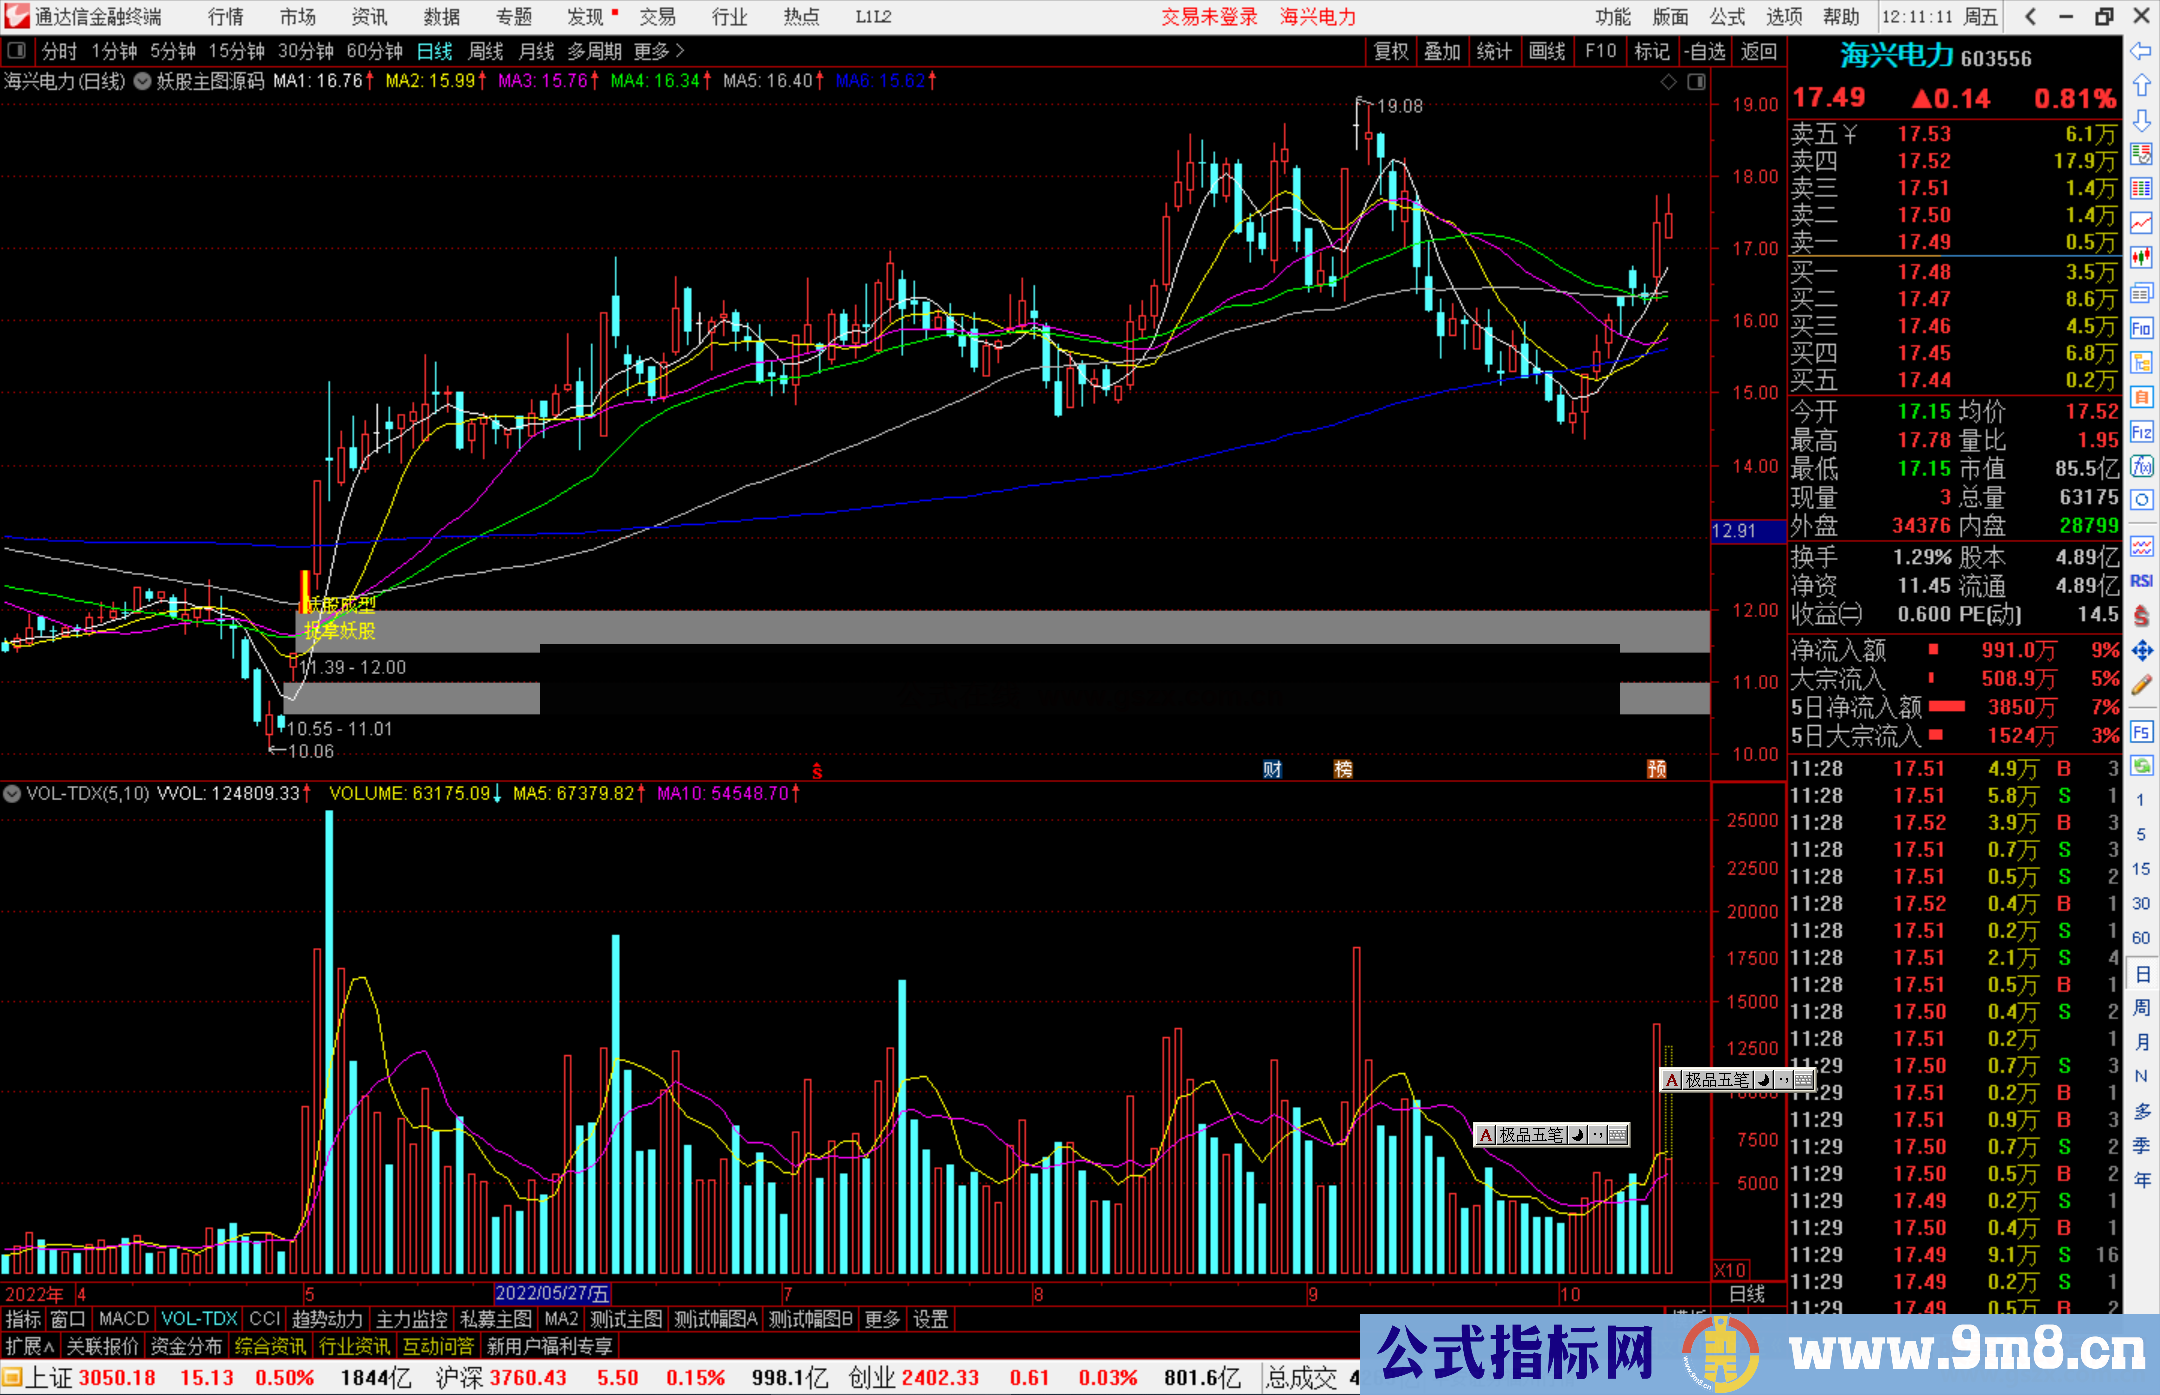This screenshot has height=1395, width=2160.
Task: Switch to the MACD indicator tab
Action: click(124, 1319)
